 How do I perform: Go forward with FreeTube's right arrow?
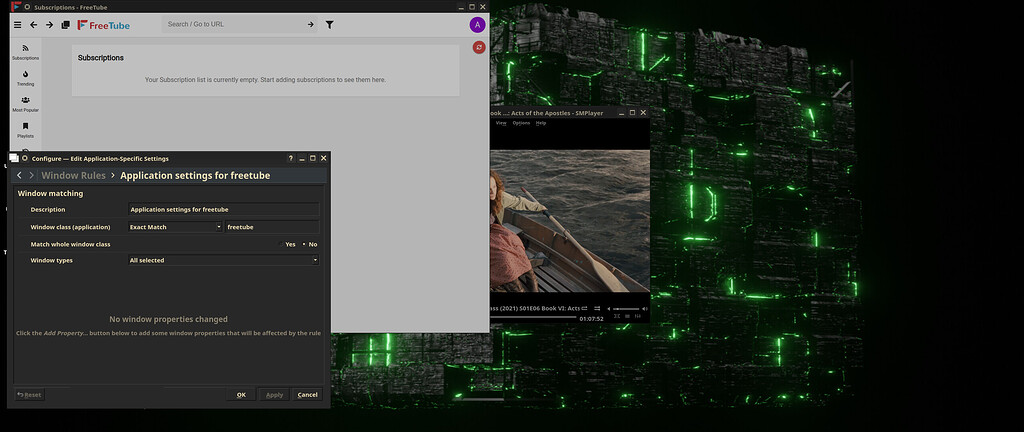click(49, 25)
